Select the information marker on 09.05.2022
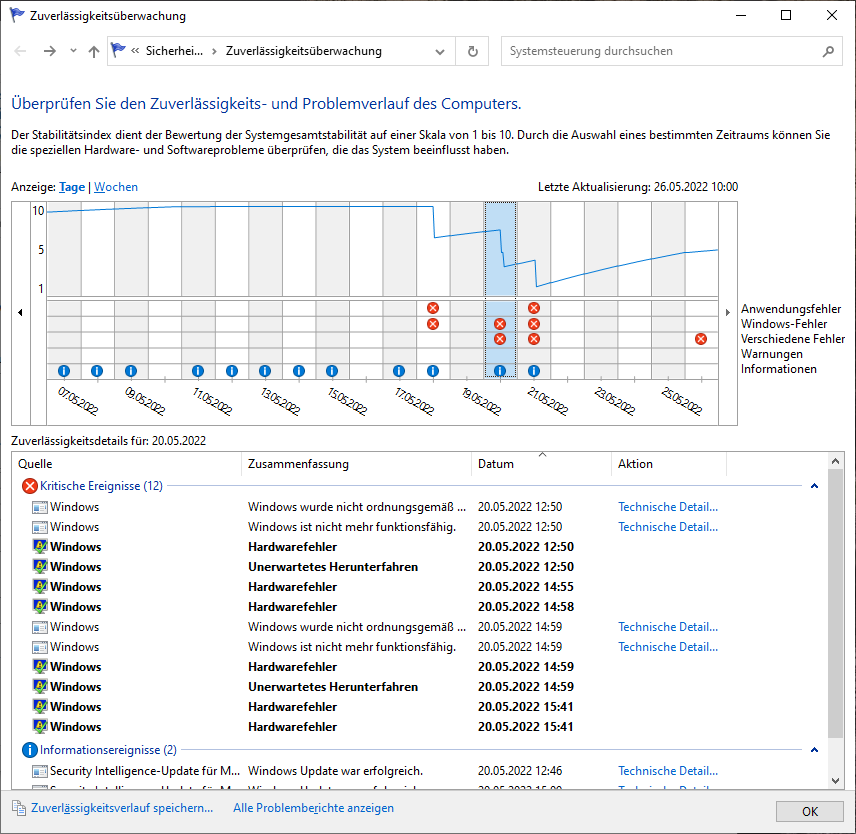Screen dimensions: 856x834 [130, 371]
